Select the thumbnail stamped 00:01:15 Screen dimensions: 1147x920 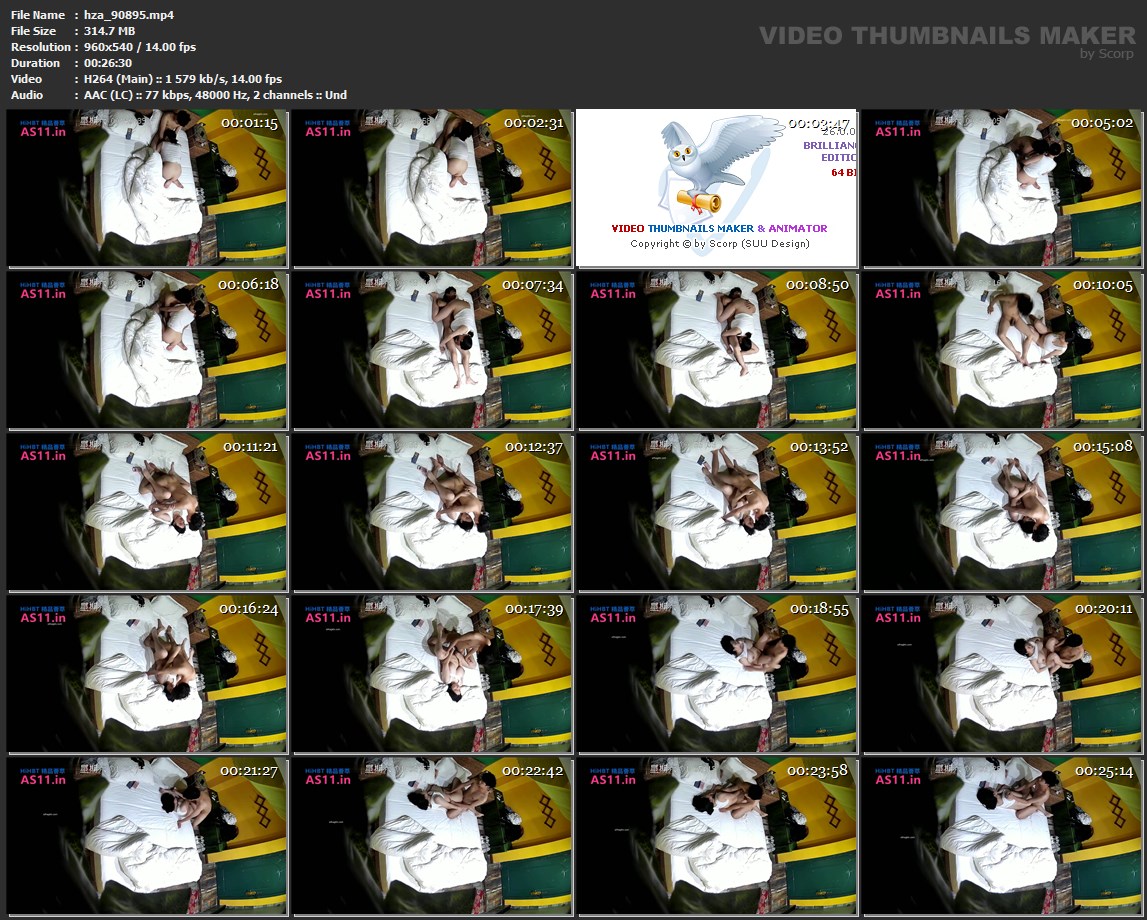(x=147, y=188)
